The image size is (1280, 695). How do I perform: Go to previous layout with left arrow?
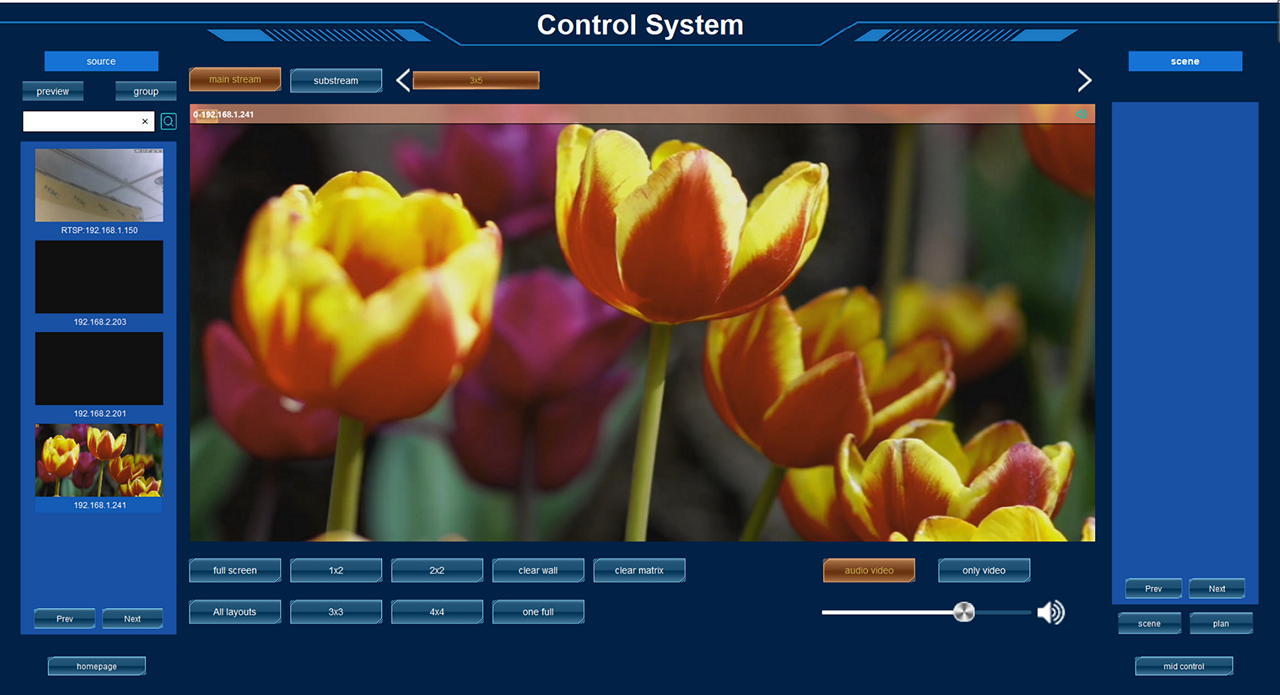click(x=403, y=80)
